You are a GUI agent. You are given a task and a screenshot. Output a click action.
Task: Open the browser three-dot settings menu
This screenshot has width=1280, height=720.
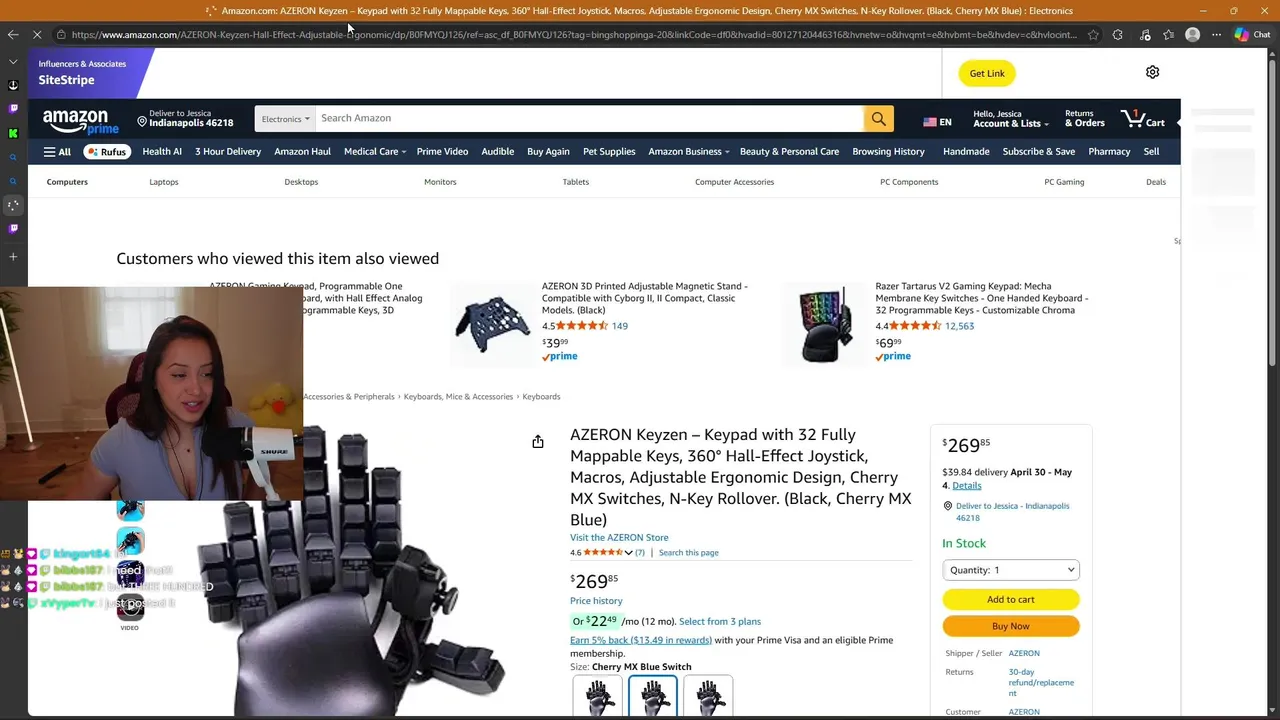tap(1215, 34)
